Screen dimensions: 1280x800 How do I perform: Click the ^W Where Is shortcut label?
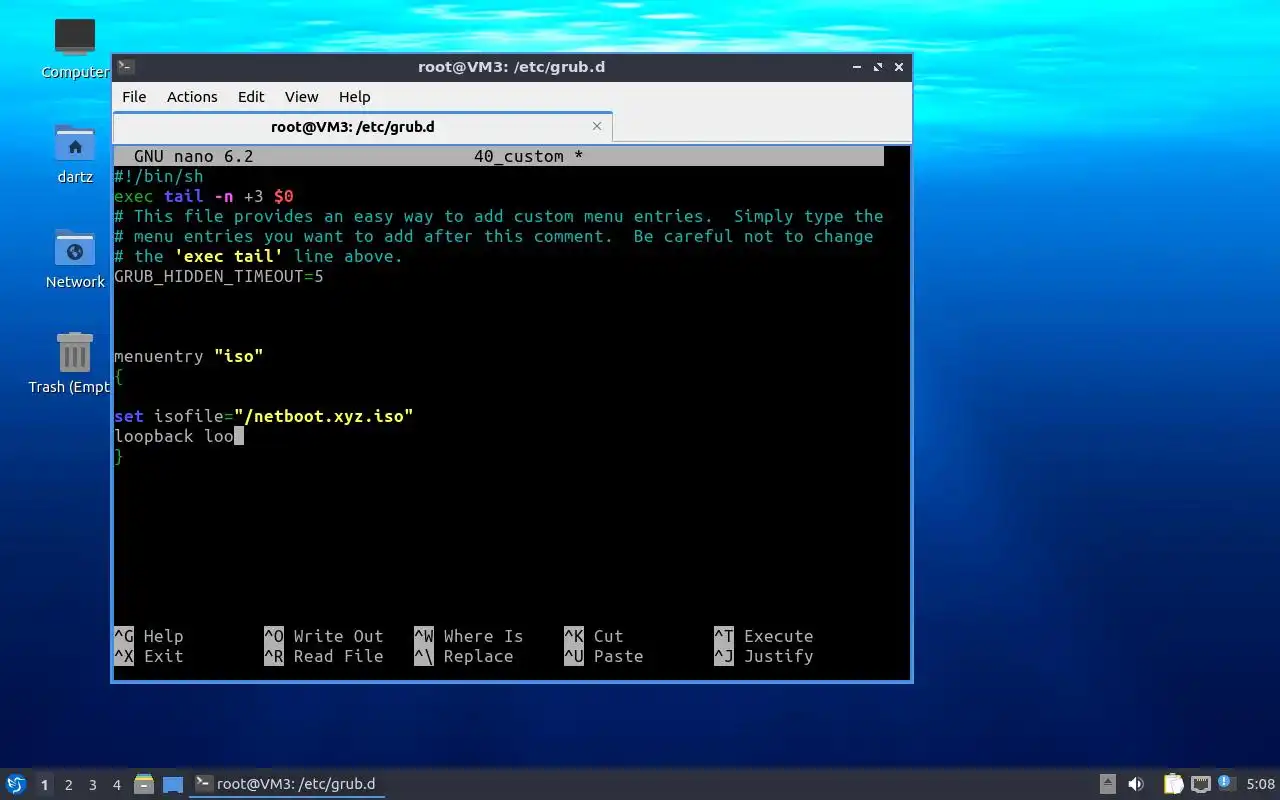(x=468, y=636)
